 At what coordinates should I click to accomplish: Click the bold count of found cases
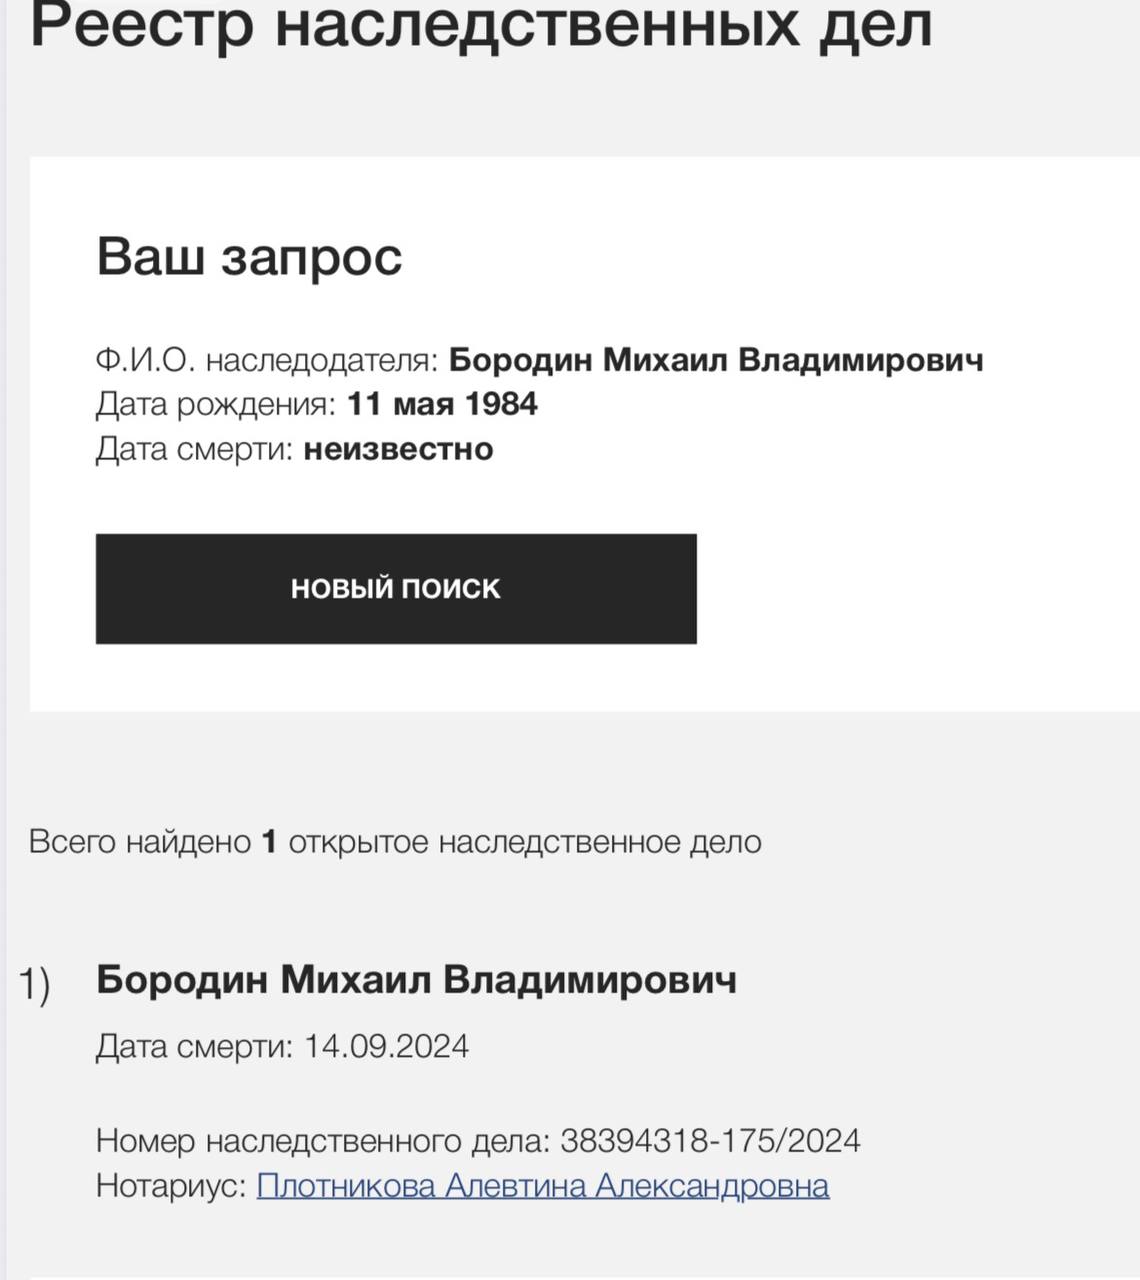point(268,842)
